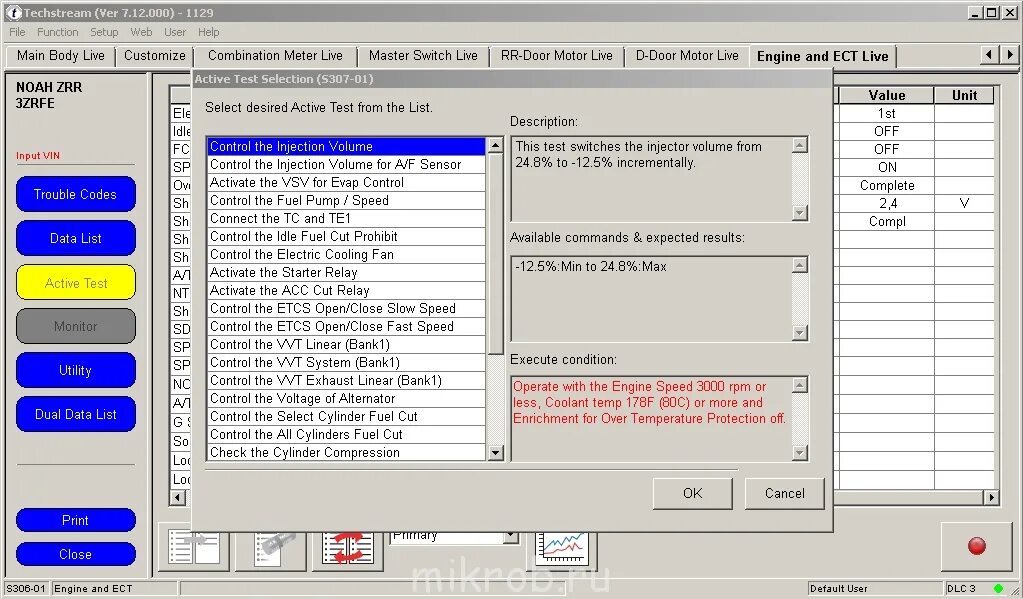Select Control the VVT Linear (Bank1)
Screen dimensions: 1023x599
(x=346, y=345)
